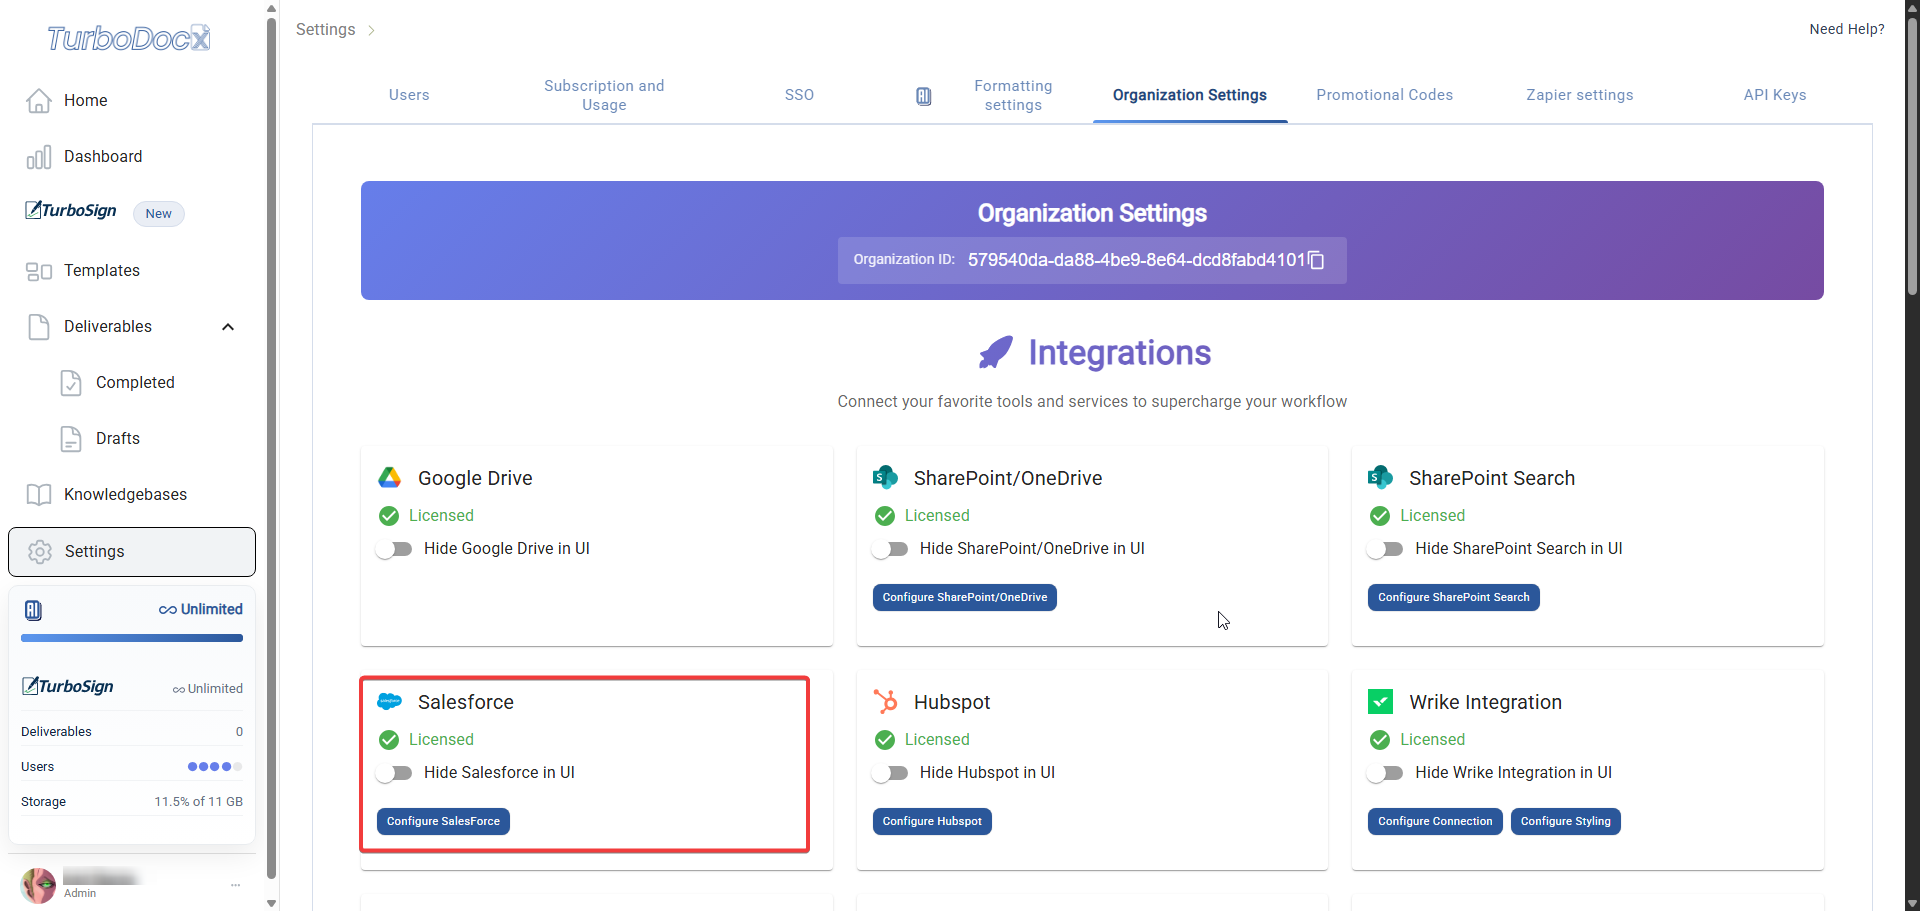This screenshot has height=911, width=1920.
Task: Toggle Hide Google Drive in UI
Action: click(x=394, y=549)
